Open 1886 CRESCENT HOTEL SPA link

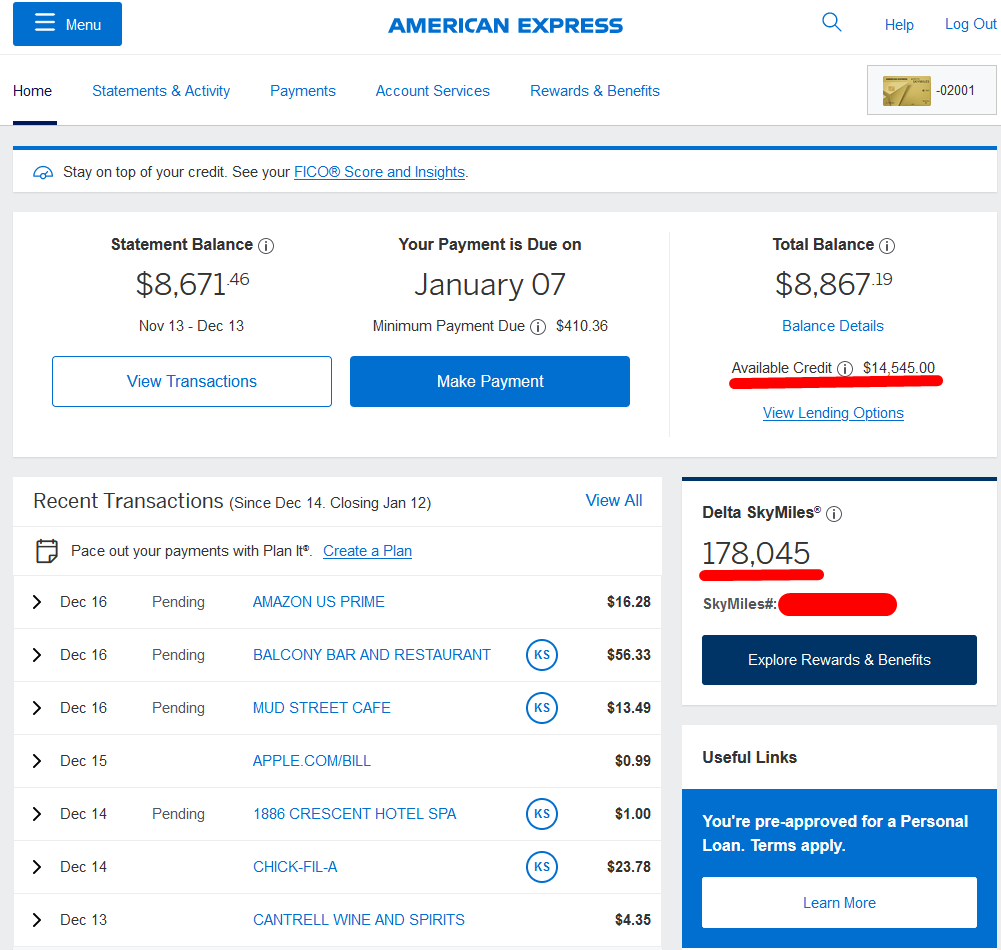tap(354, 814)
